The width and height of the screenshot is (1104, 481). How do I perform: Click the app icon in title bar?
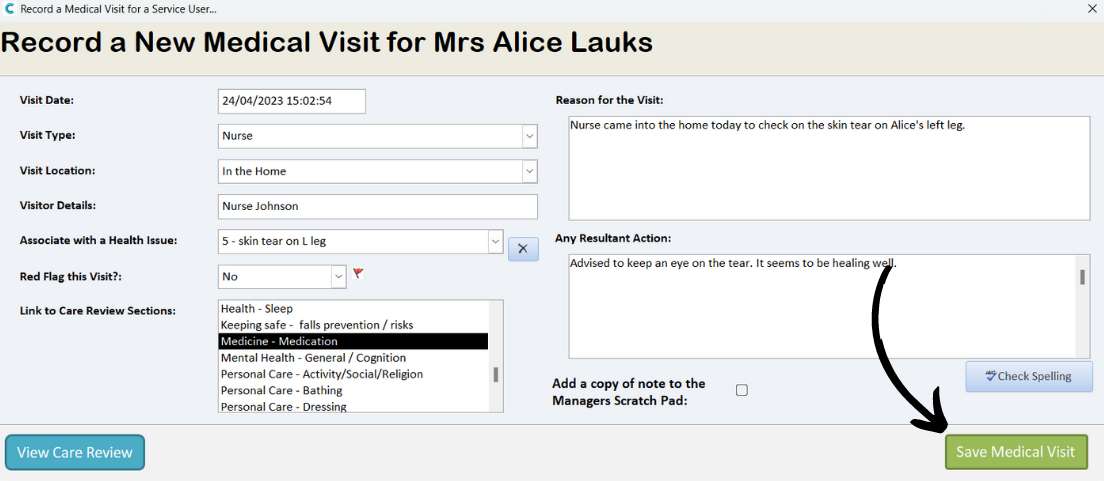[9, 8]
